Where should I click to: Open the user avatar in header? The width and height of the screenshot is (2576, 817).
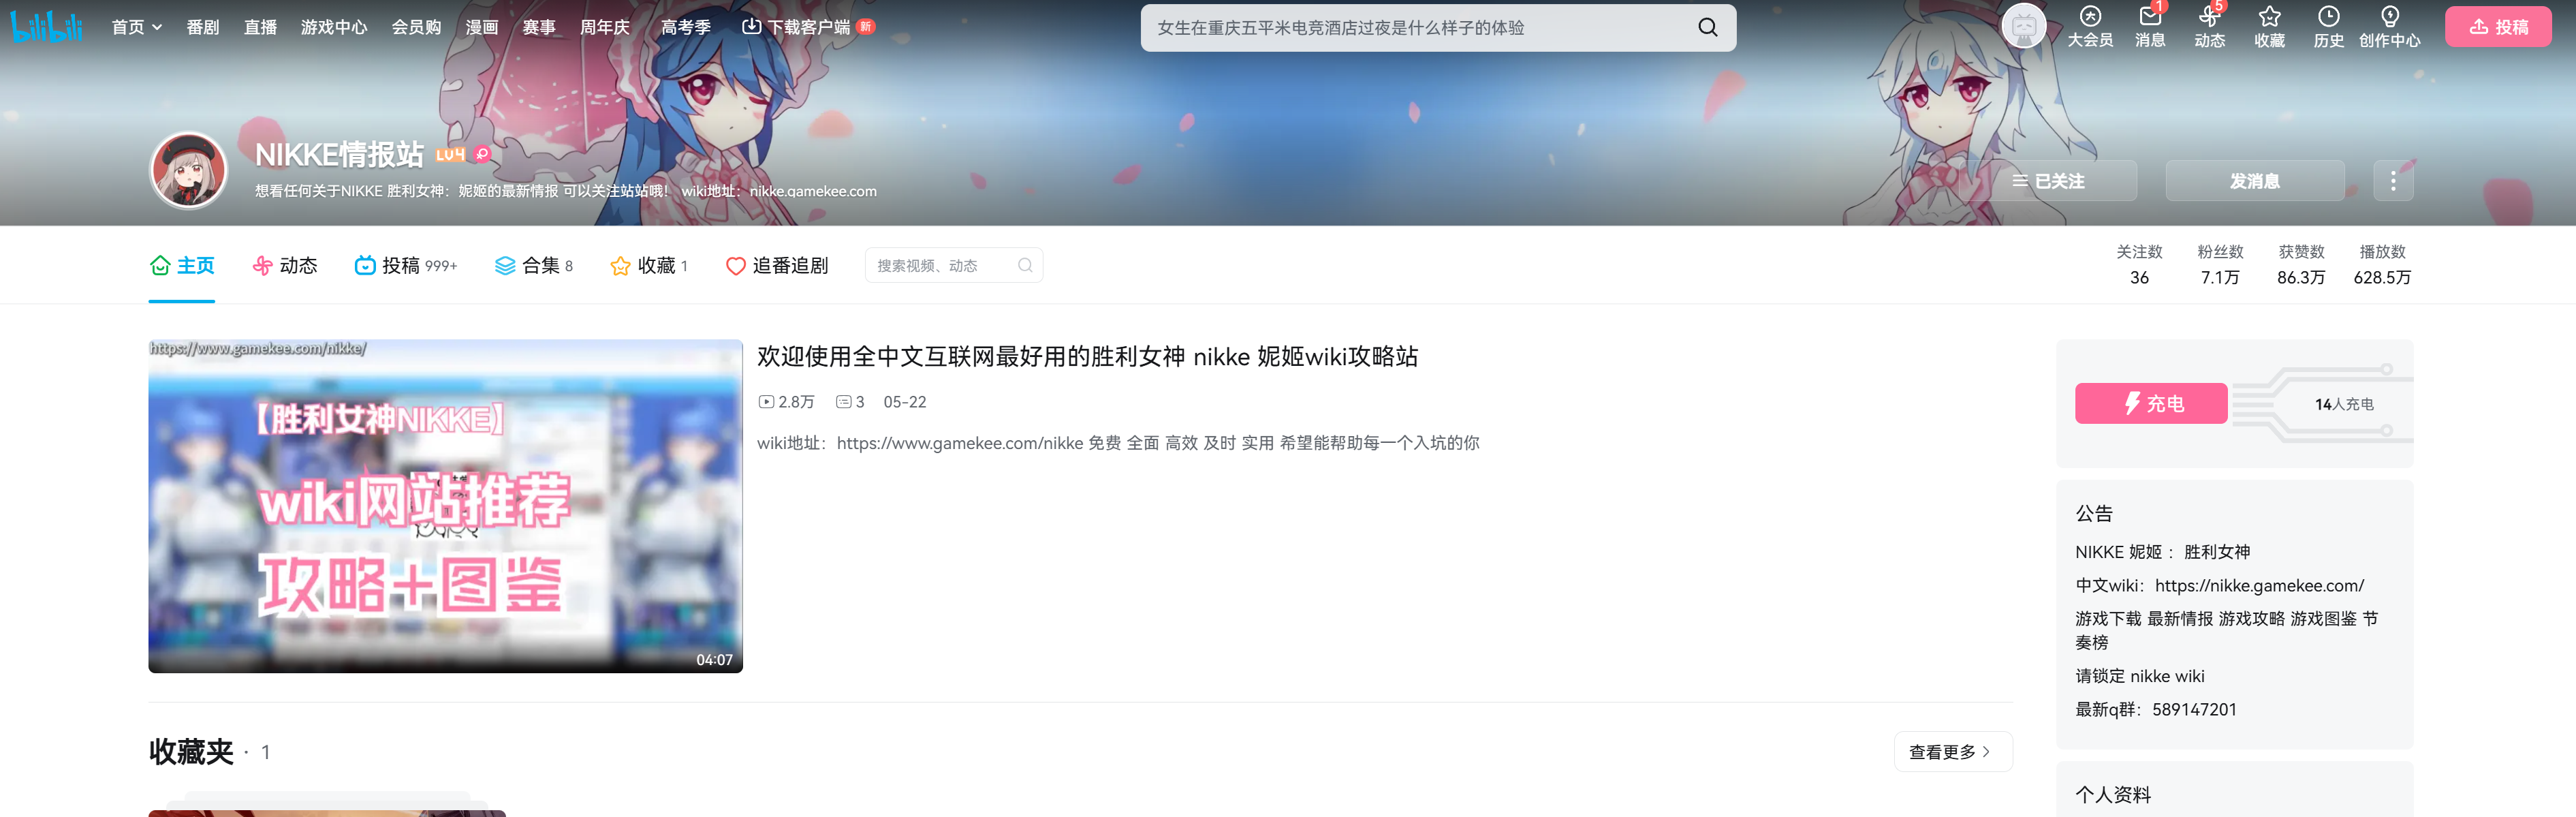(2024, 26)
